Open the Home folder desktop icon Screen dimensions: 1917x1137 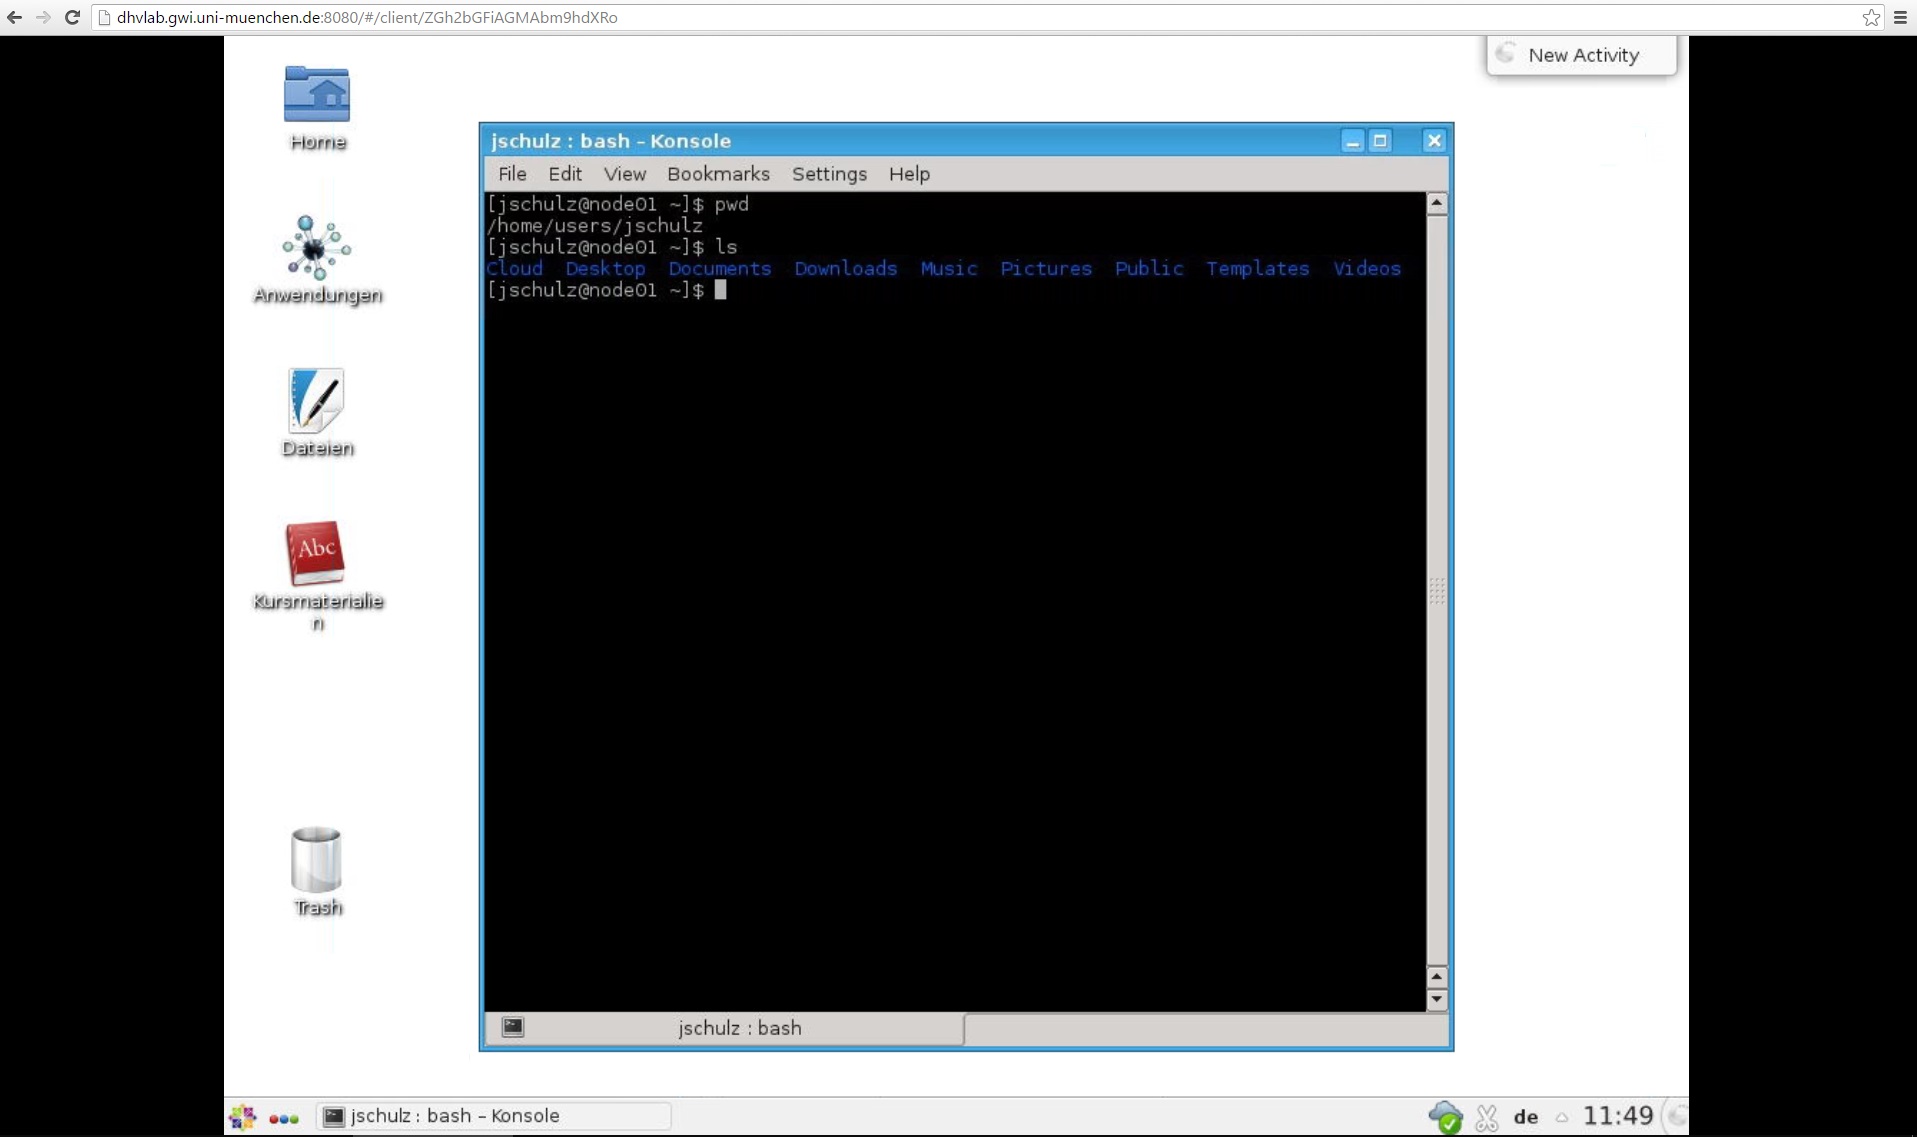[x=317, y=97]
